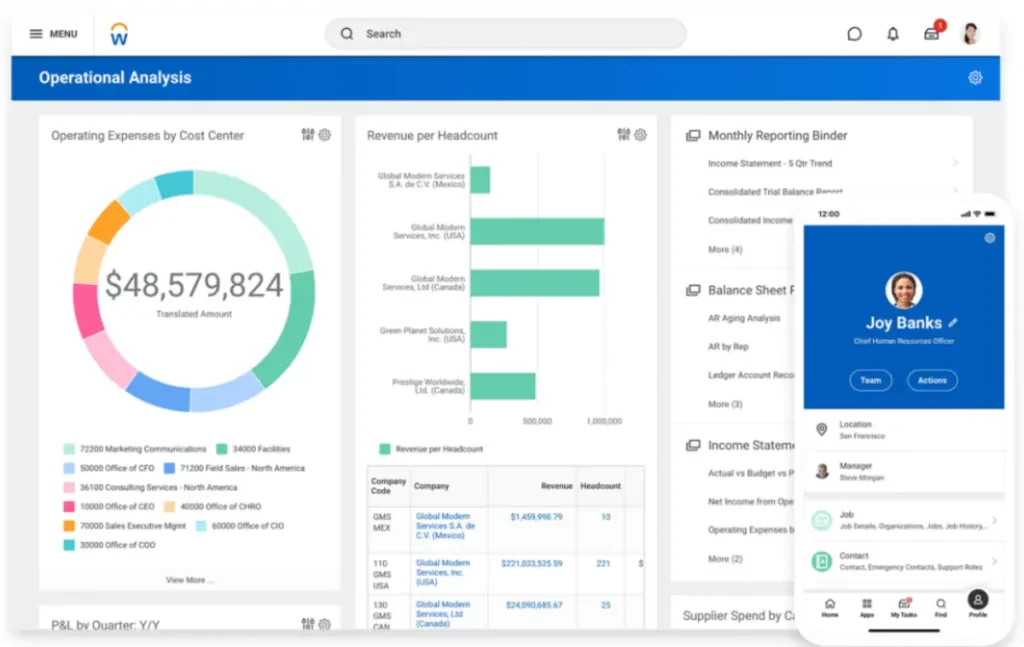Open gear on Operating Expenses card
This screenshot has width=1024, height=647.
(x=325, y=135)
